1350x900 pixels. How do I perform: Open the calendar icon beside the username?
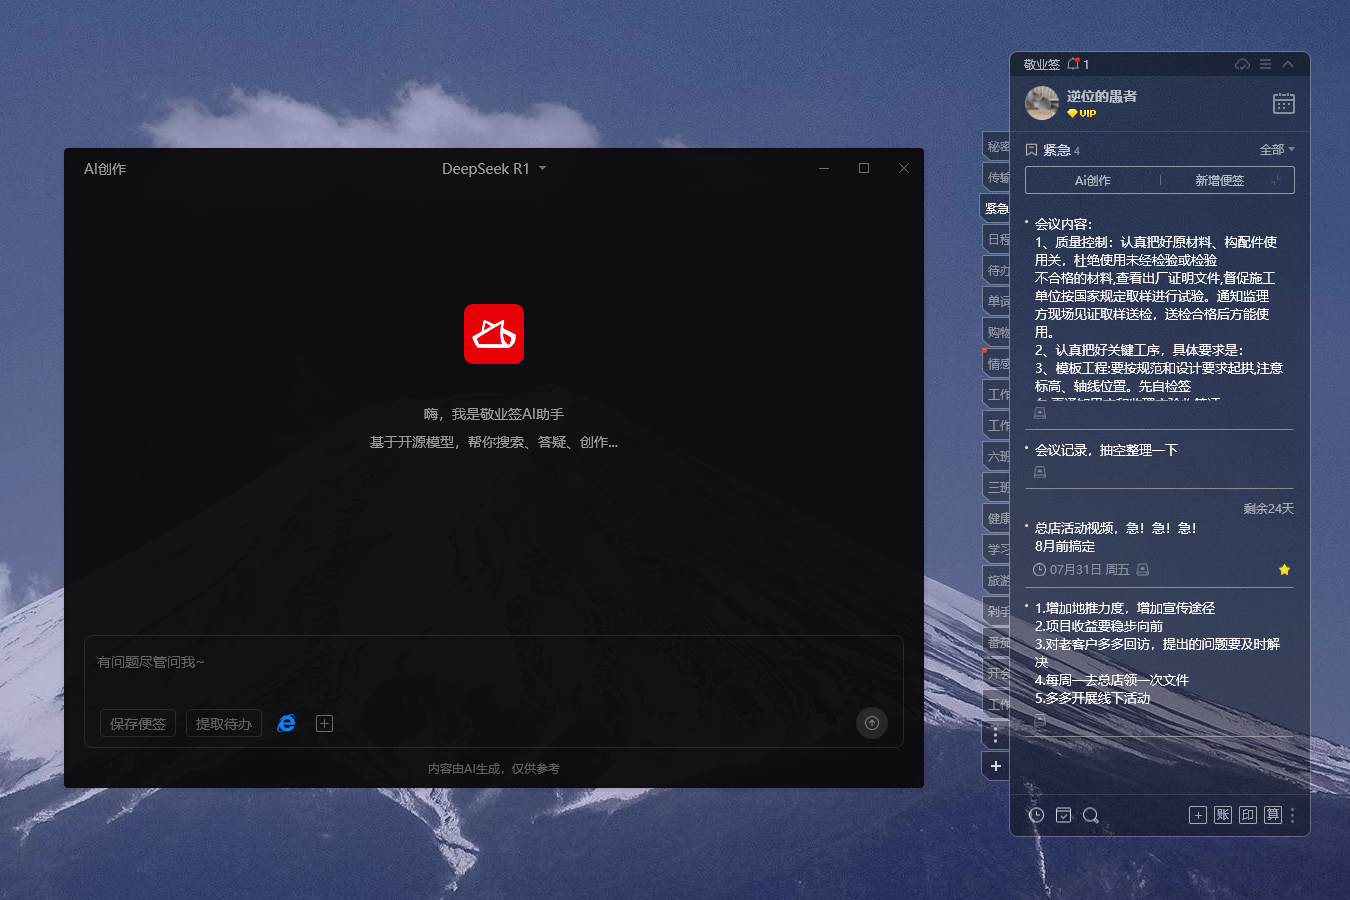1284,103
